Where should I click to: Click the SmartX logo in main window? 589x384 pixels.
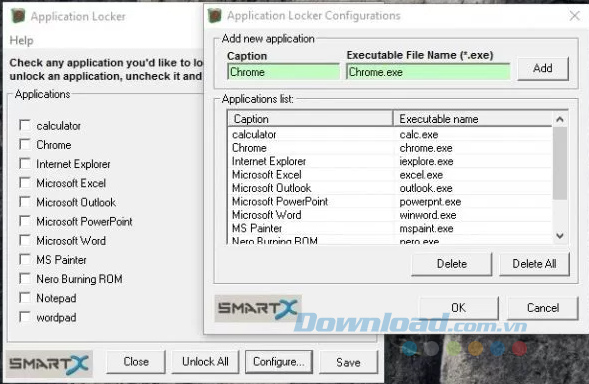tap(49, 364)
